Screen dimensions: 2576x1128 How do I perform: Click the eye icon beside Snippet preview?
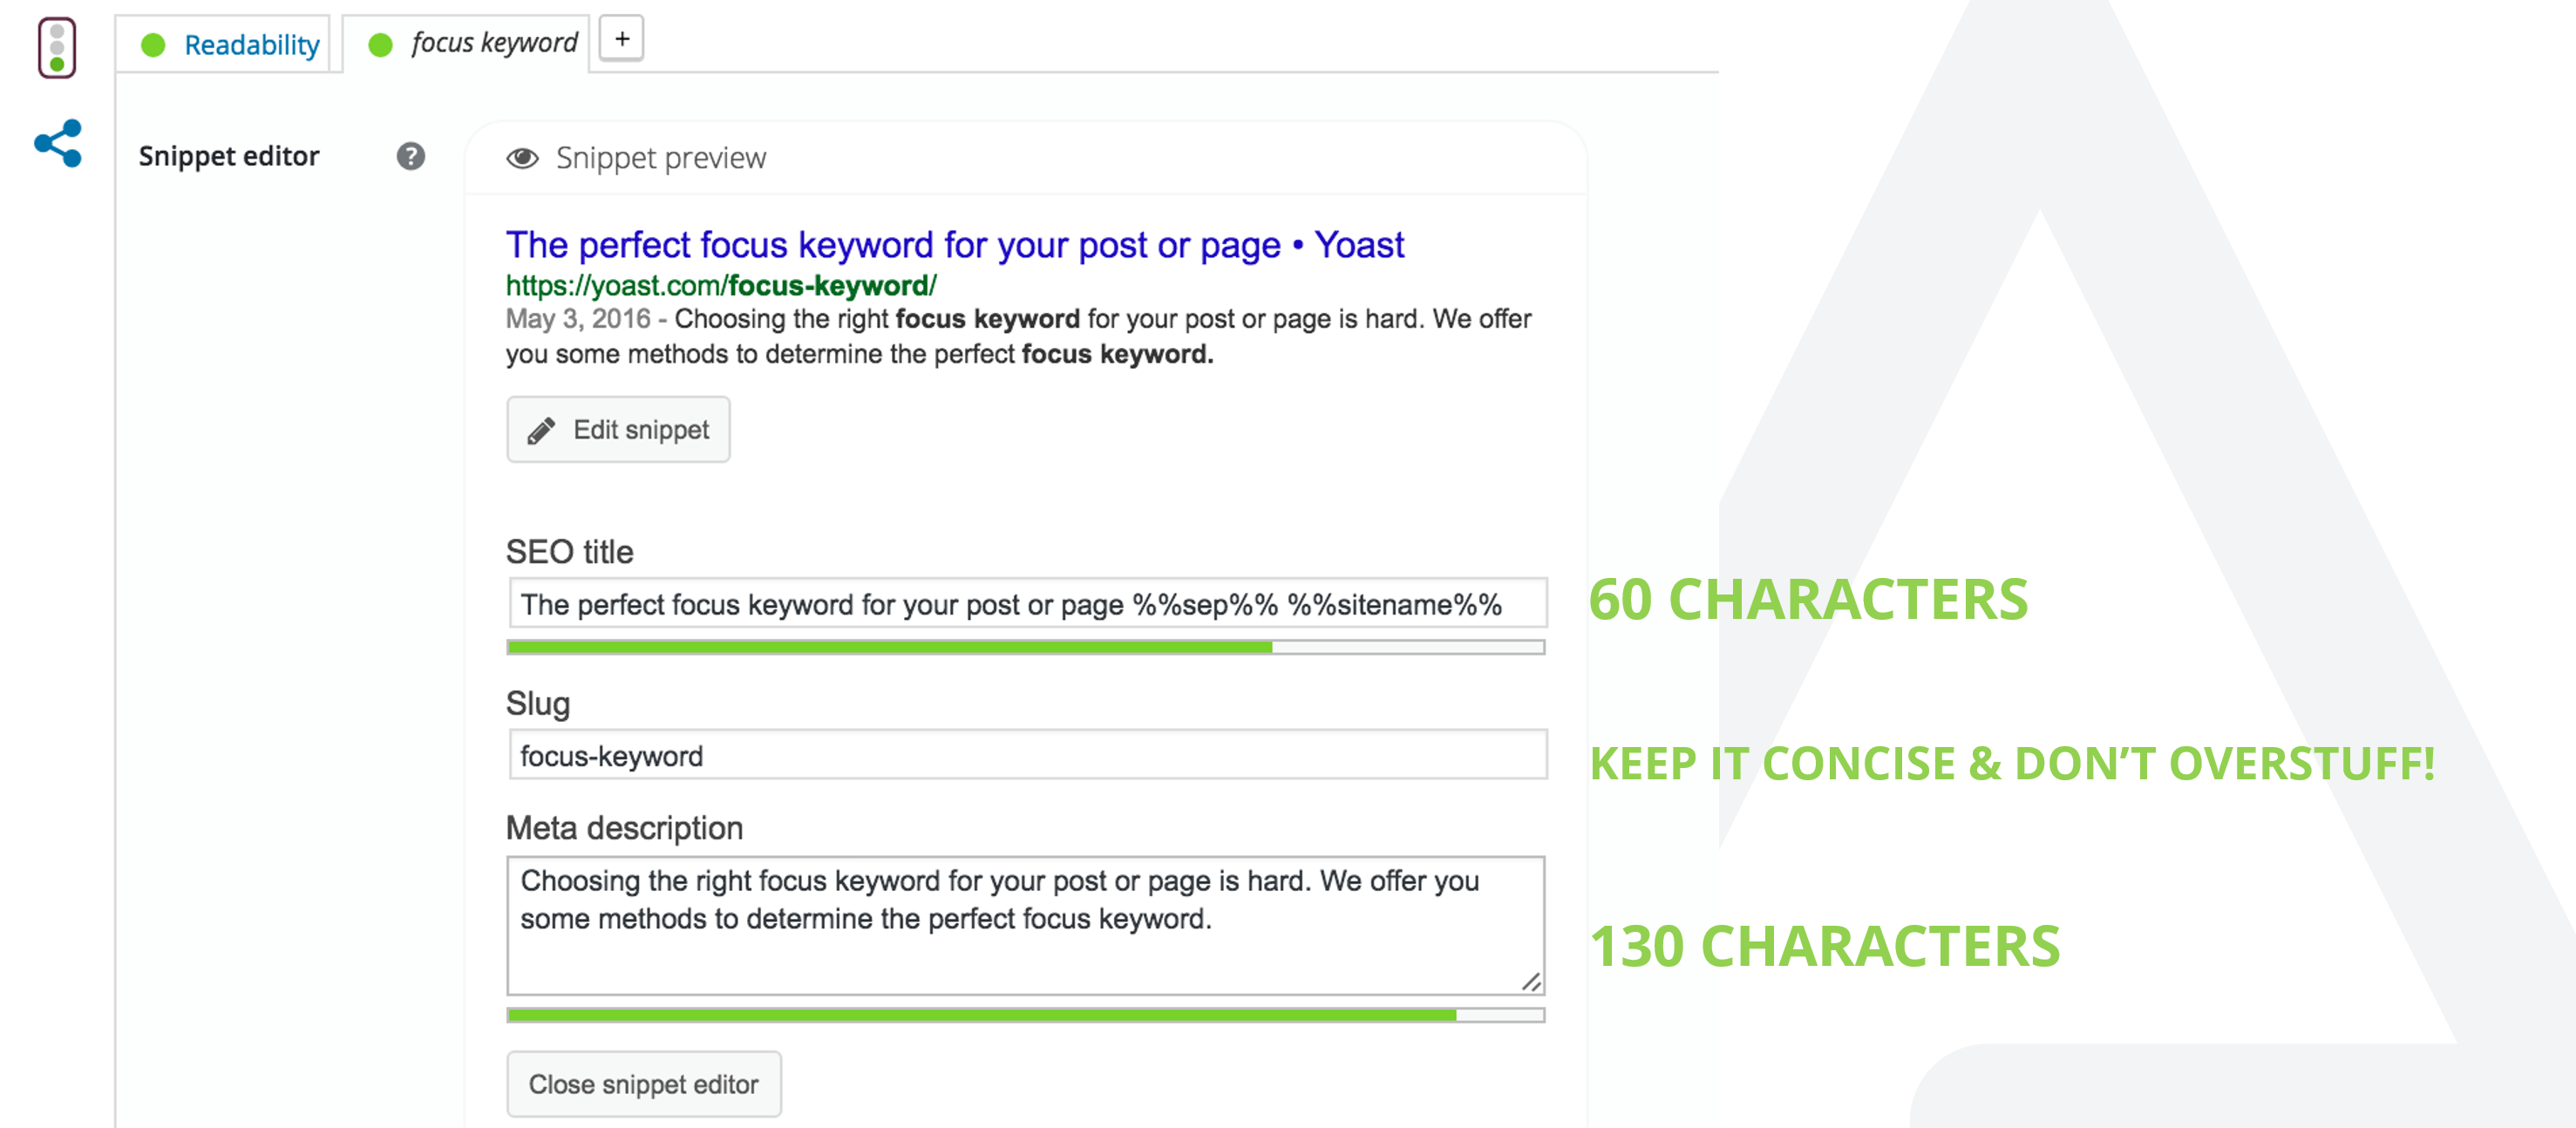[522, 158]
